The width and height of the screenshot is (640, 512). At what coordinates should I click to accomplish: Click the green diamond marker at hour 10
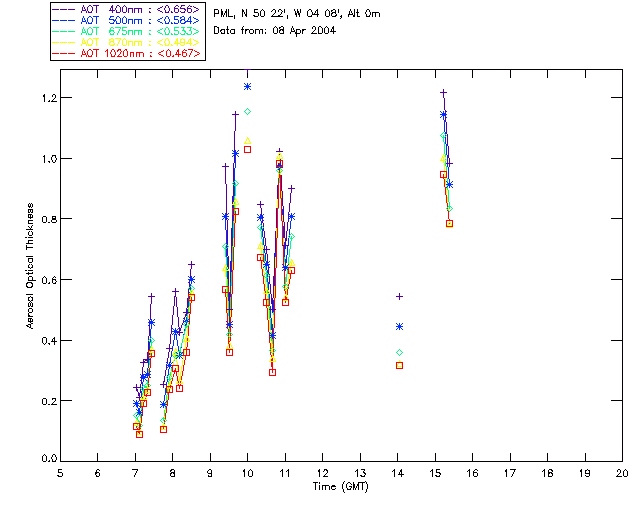point(247,111)
